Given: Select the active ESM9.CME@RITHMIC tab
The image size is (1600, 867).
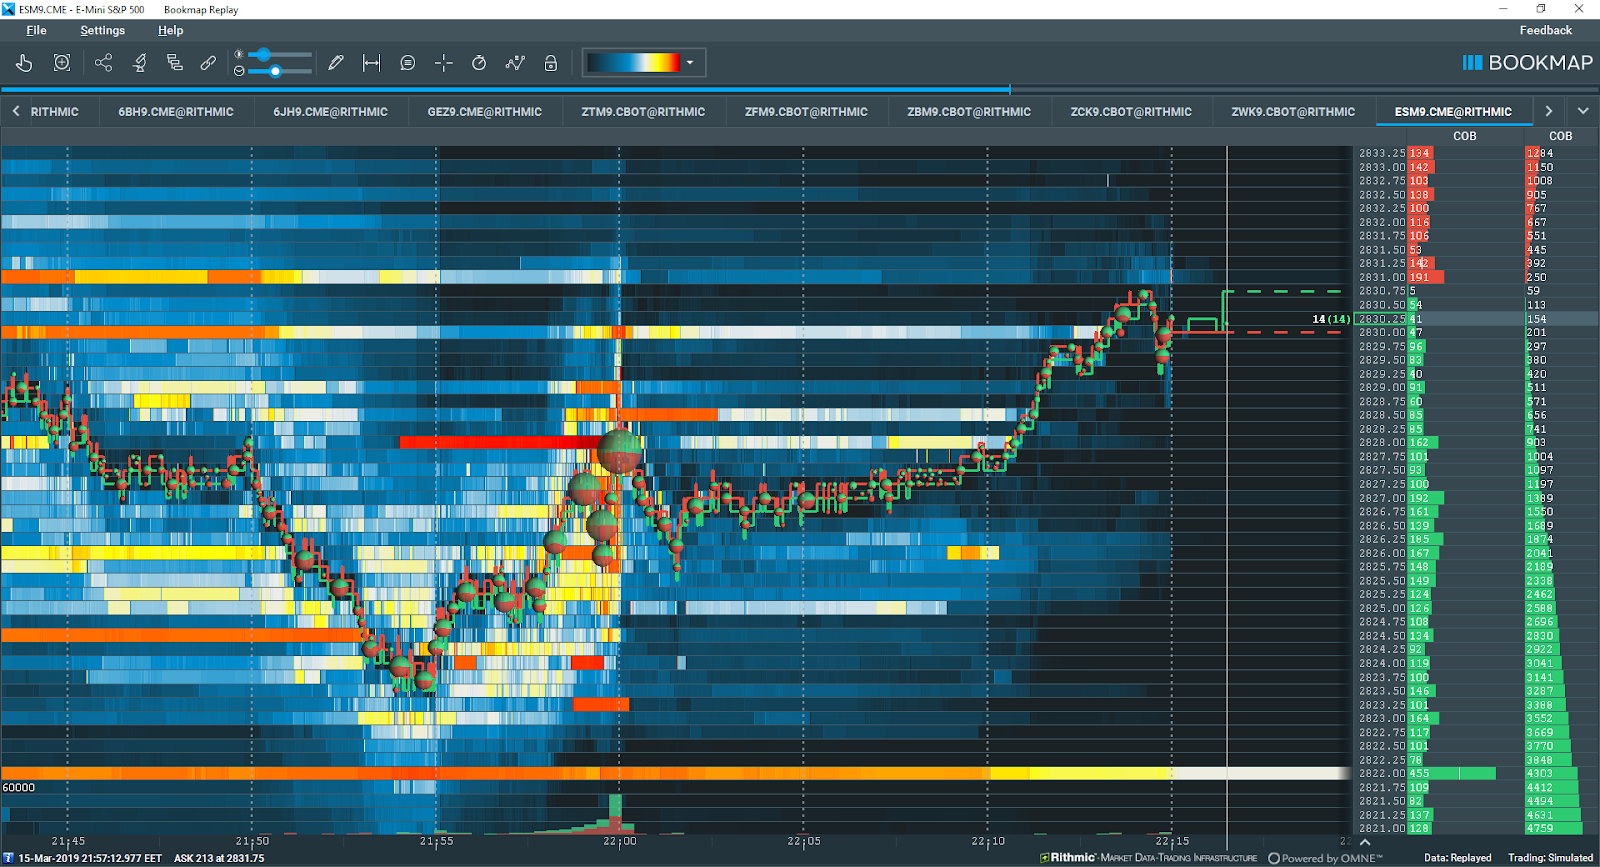Looking at the screenshot, I should pyautogui.click(x=1453, y=112).
